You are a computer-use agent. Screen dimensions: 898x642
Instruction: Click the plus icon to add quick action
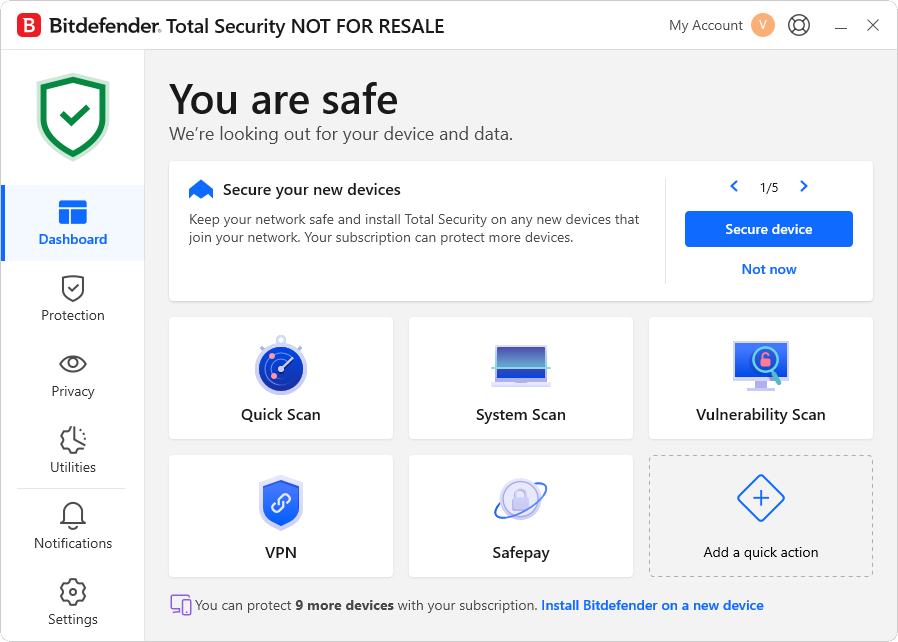pyautogui.click(x=760, y=498)
